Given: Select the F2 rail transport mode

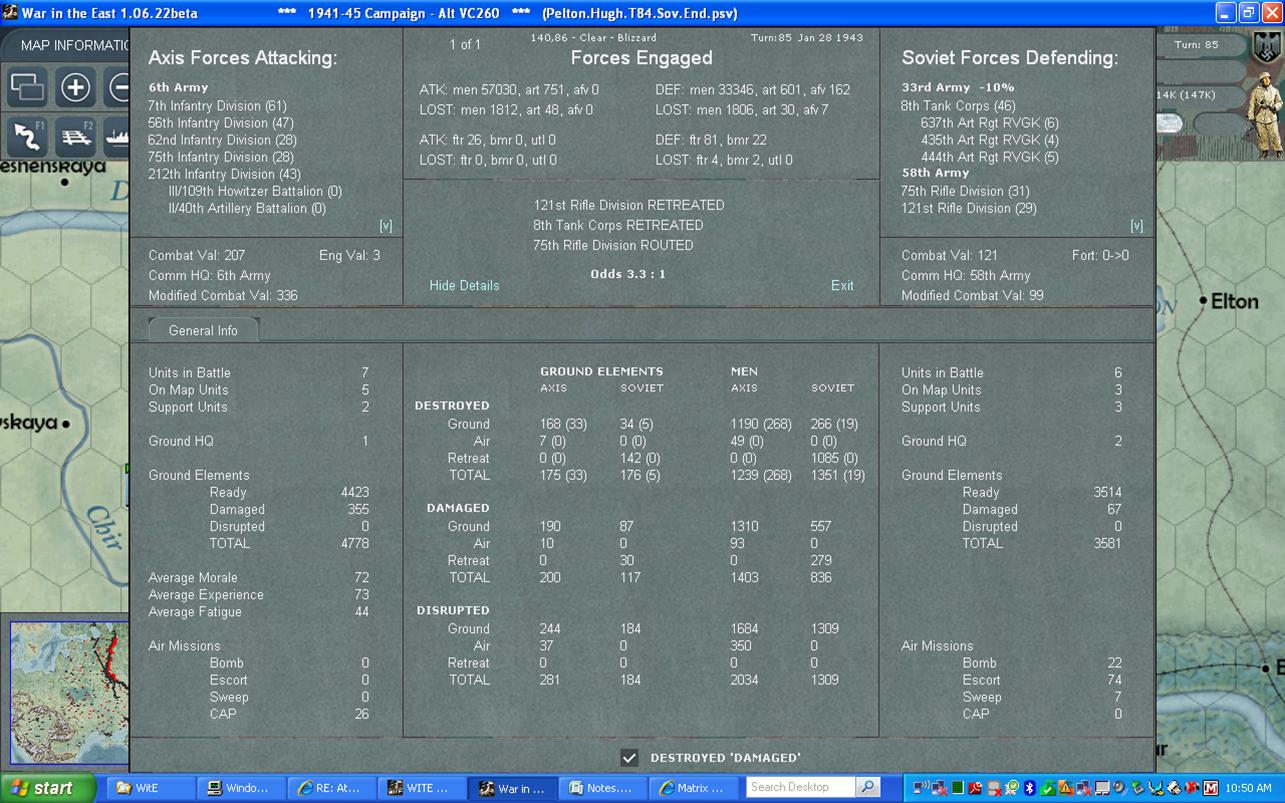Looking at the screenshot, I should tap(76, 136).
